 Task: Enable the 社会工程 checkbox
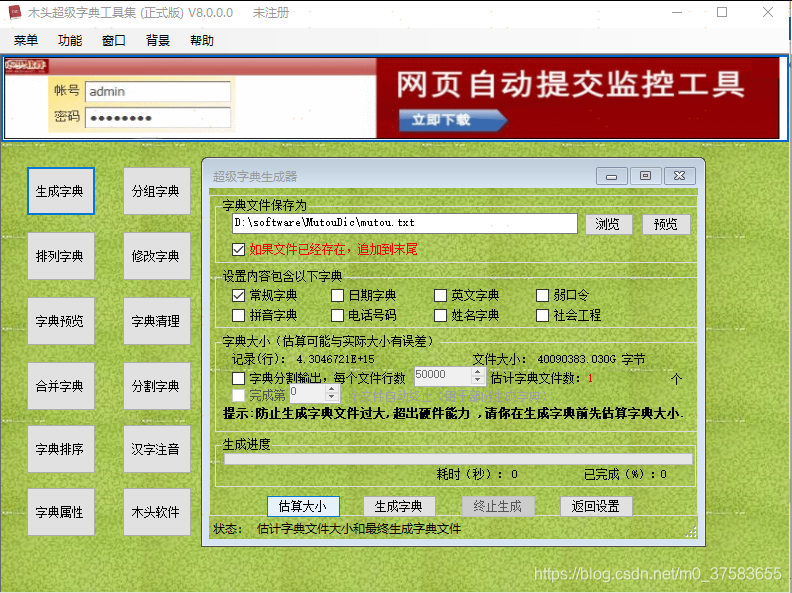pos(542,315)
